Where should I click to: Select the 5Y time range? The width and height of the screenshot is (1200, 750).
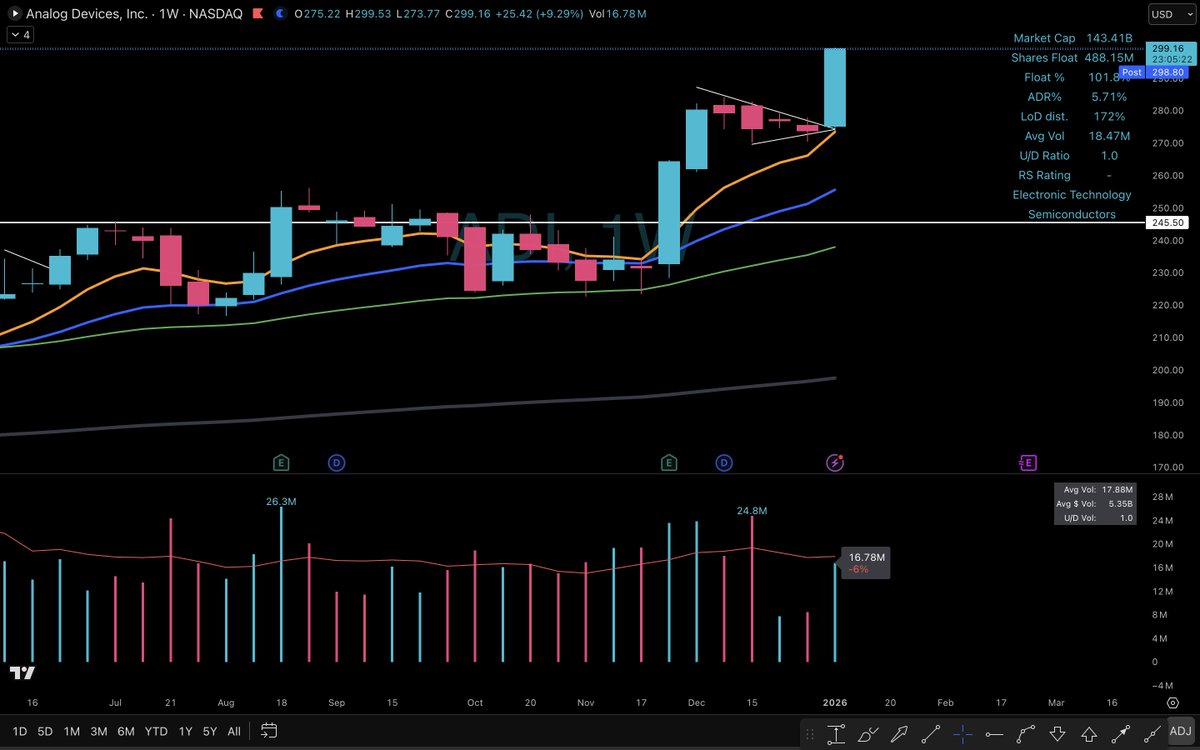pyautogui.click(x=208, y=731)
